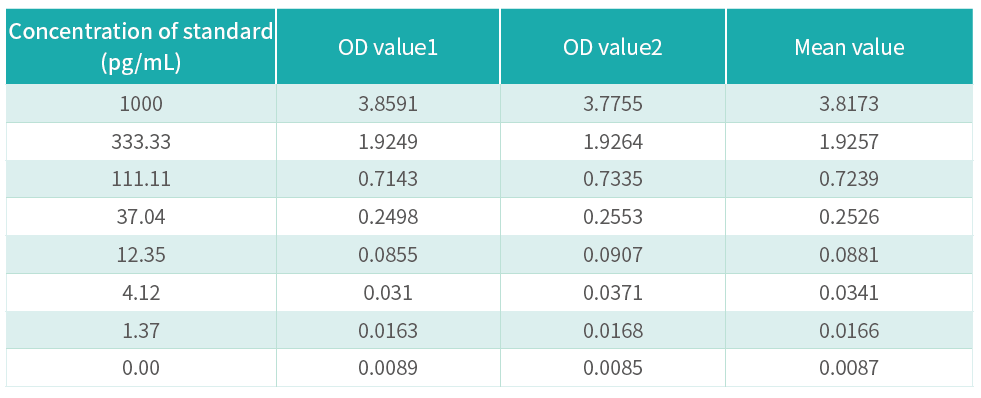Click the 0.0881 mean value cell
Screen dimensions: 981x398
850,255
